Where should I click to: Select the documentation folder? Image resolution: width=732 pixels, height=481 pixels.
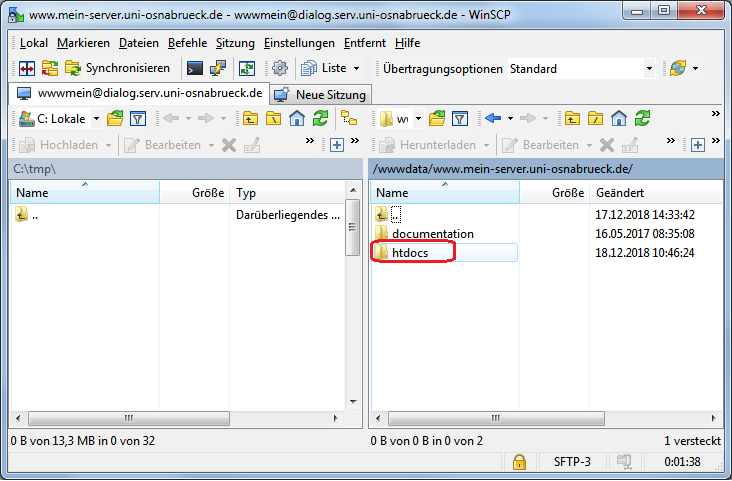click(x=432, y=234)
